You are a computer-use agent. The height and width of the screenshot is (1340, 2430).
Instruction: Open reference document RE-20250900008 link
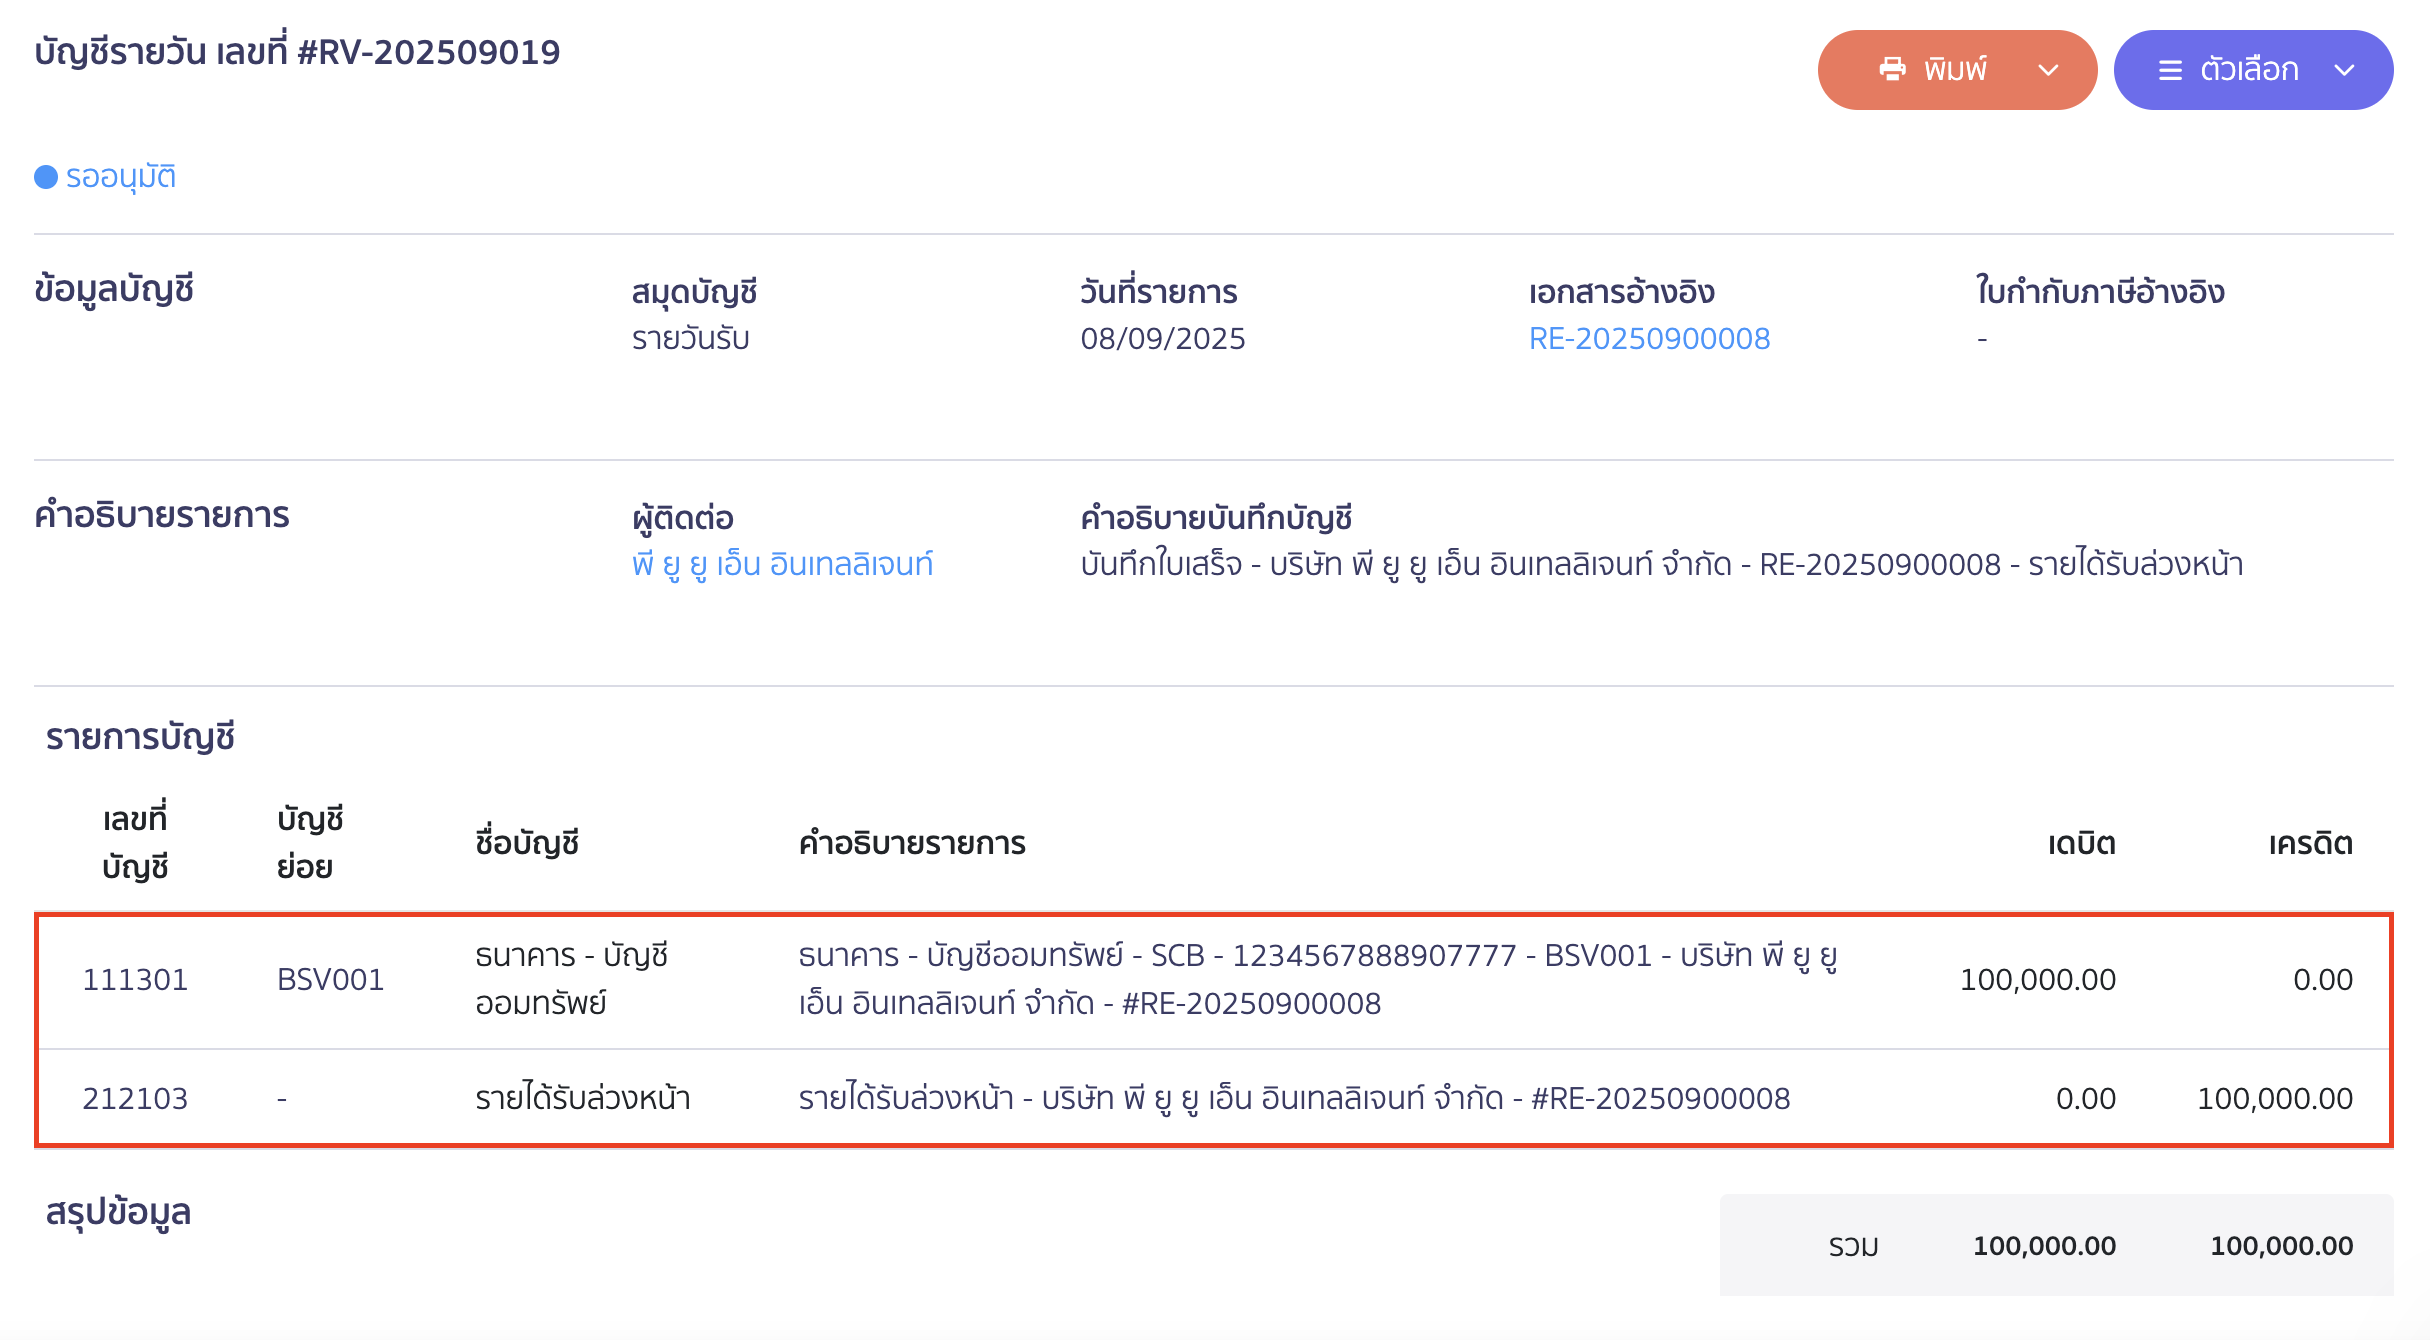(x=1649, y=339)
